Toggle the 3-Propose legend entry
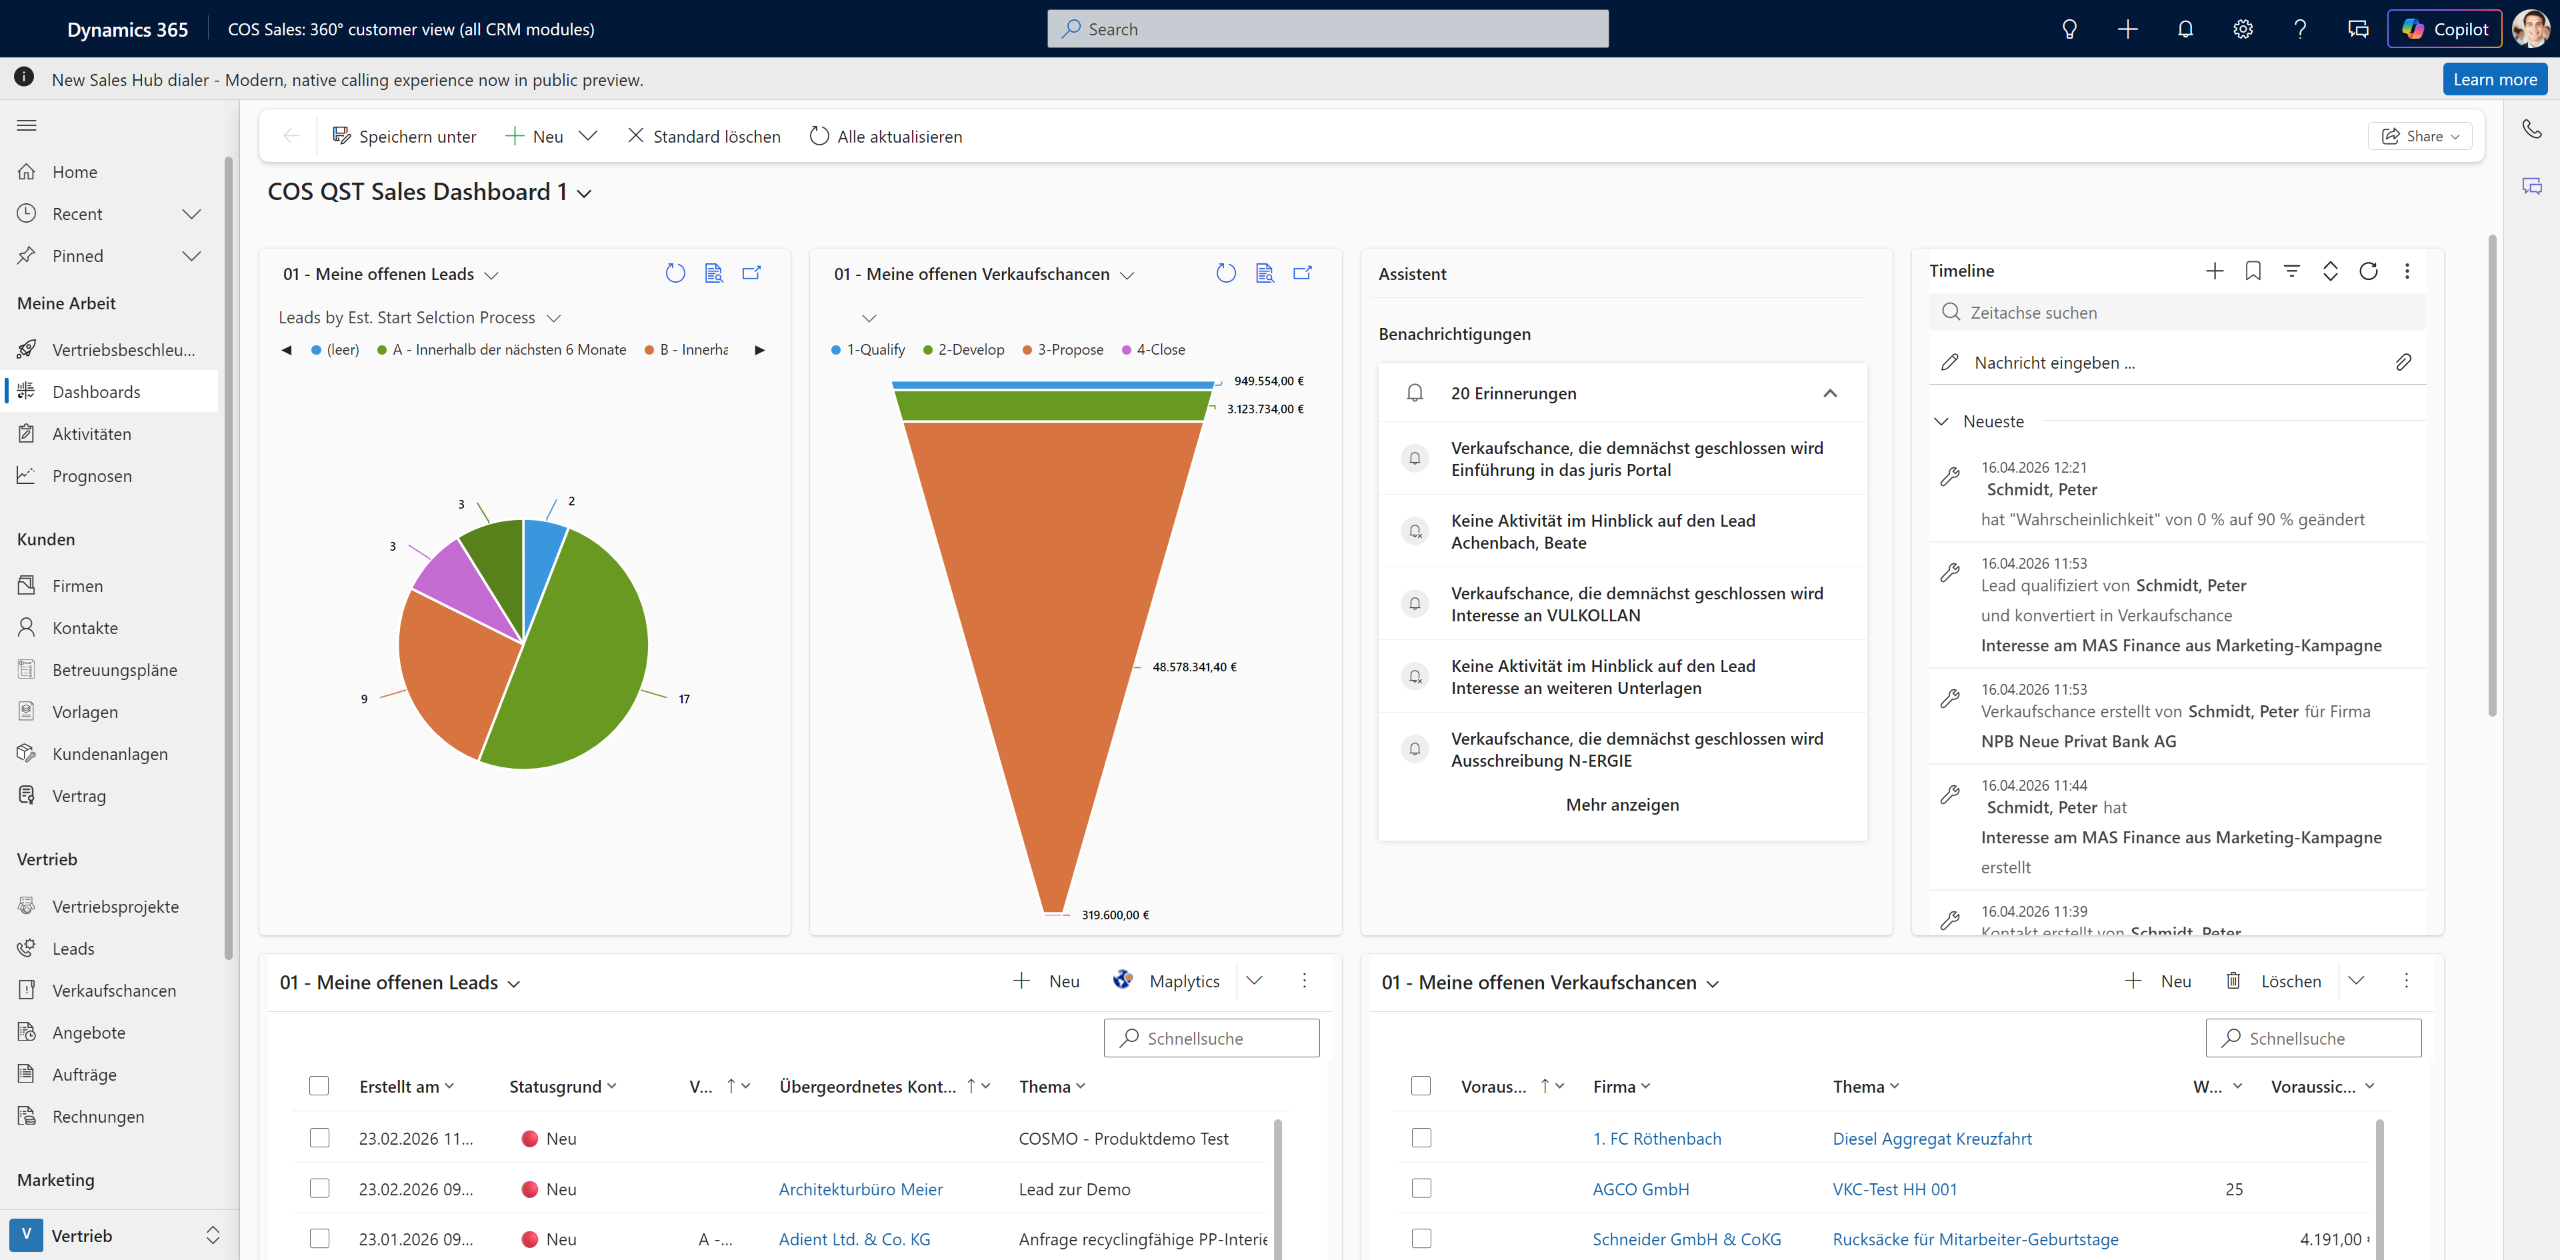Screen dimensions: 2560x1260 point(1063,350)
